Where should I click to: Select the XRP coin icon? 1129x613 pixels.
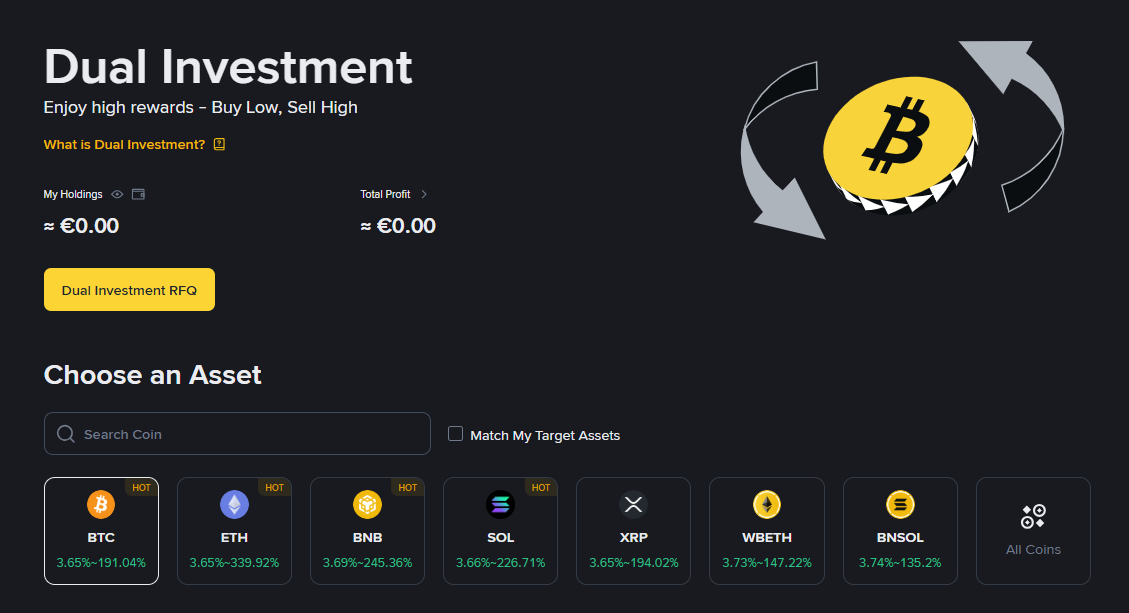[633, 505]
